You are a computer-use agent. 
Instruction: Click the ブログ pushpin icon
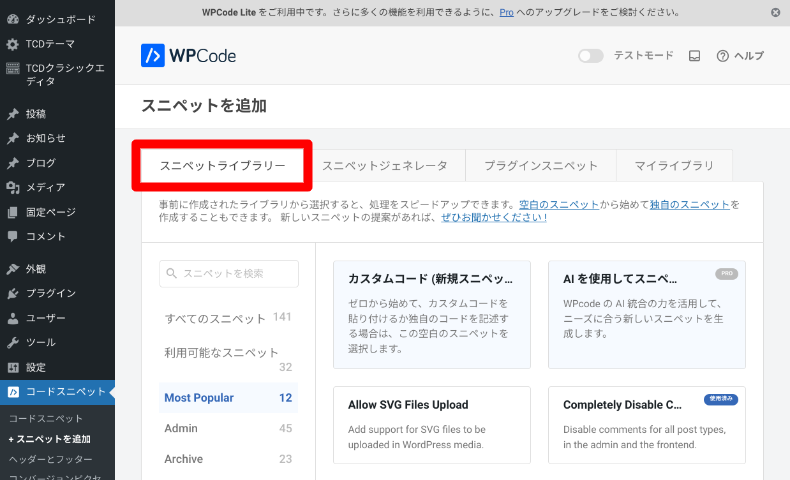click(x=13, y=163)
